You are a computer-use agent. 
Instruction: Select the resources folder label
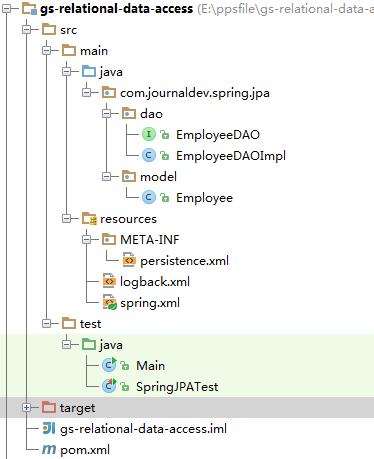coord(128,219)
